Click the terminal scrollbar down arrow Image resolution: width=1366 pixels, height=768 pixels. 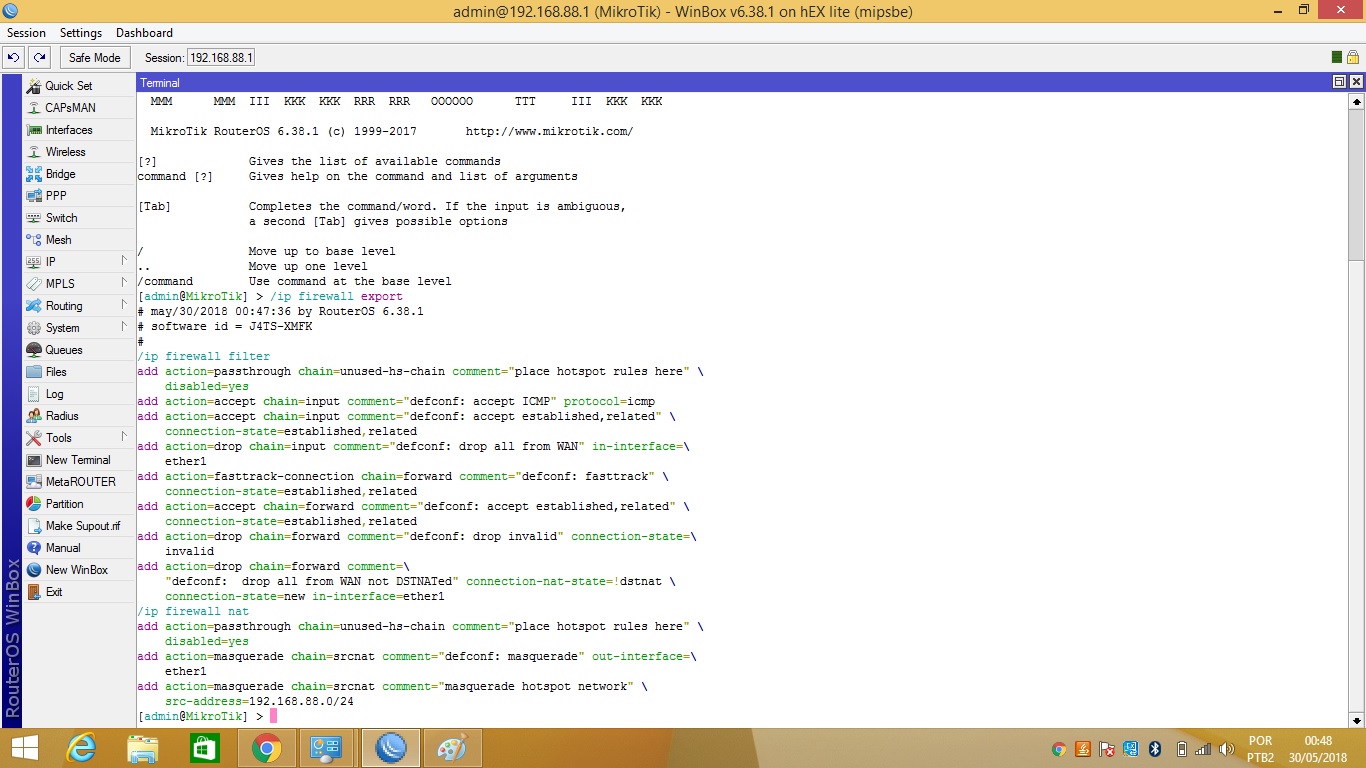[x=1357, y=719]
